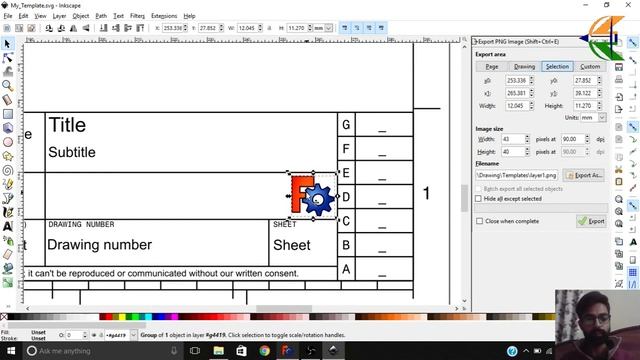
Task: Set export area to Drawing
Action: point(524,67)
